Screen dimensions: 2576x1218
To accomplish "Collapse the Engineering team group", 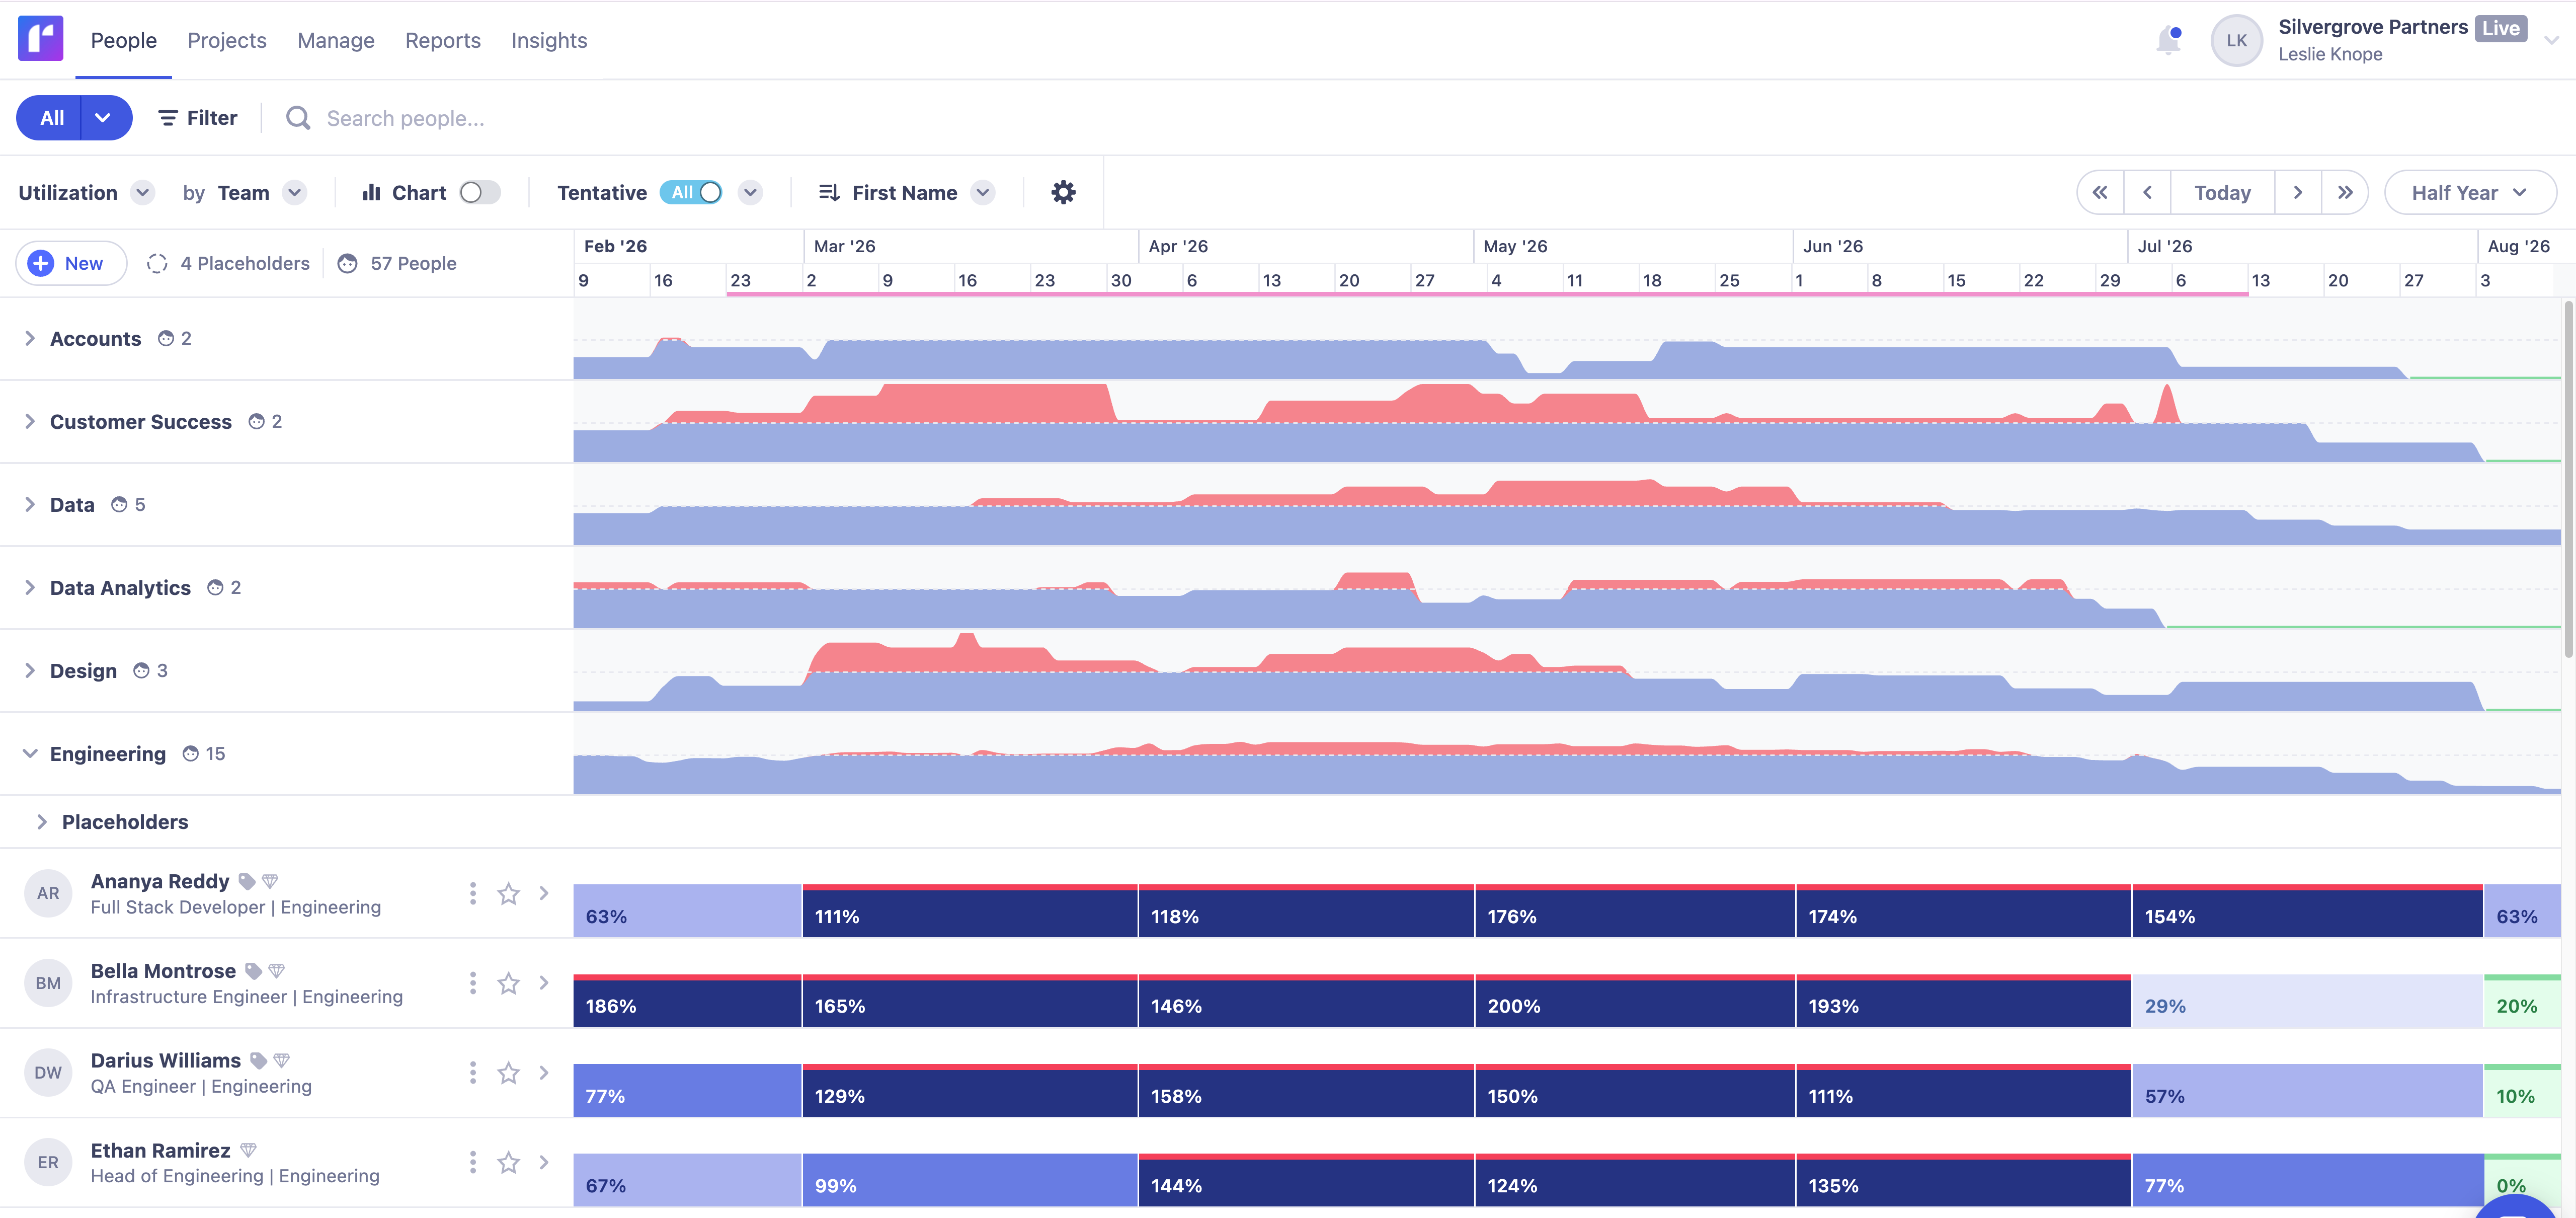I will (30, 754).
